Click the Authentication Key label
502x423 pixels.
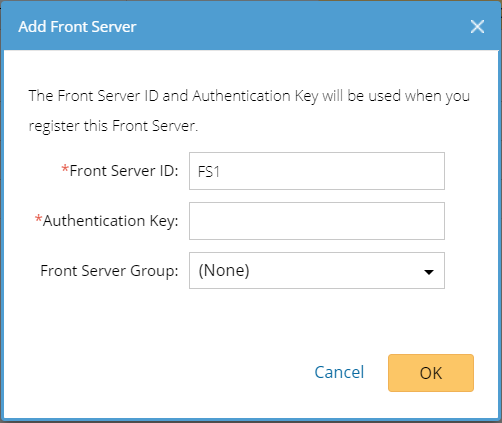[x=111, y=221]
